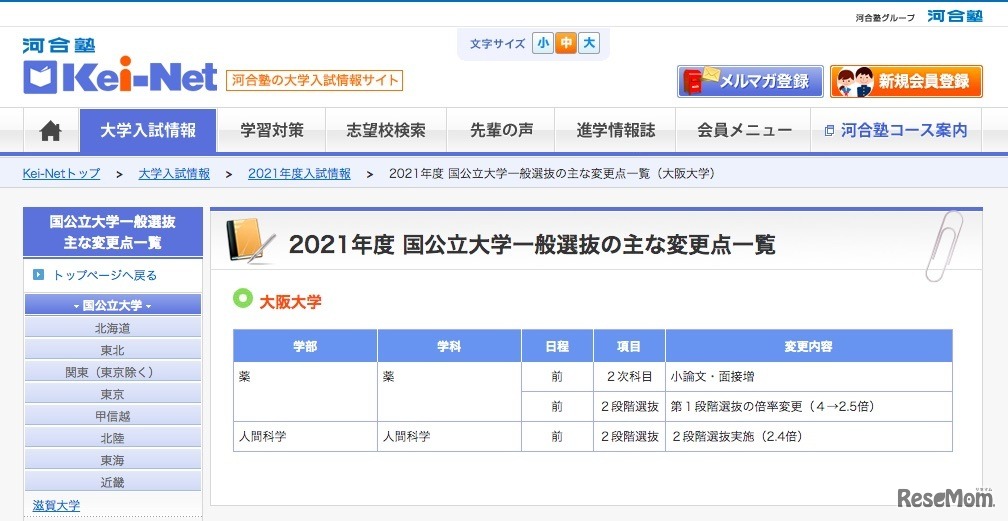
Task: Open メルマガ登録 mail magazine signup
Action: point(750,82)
